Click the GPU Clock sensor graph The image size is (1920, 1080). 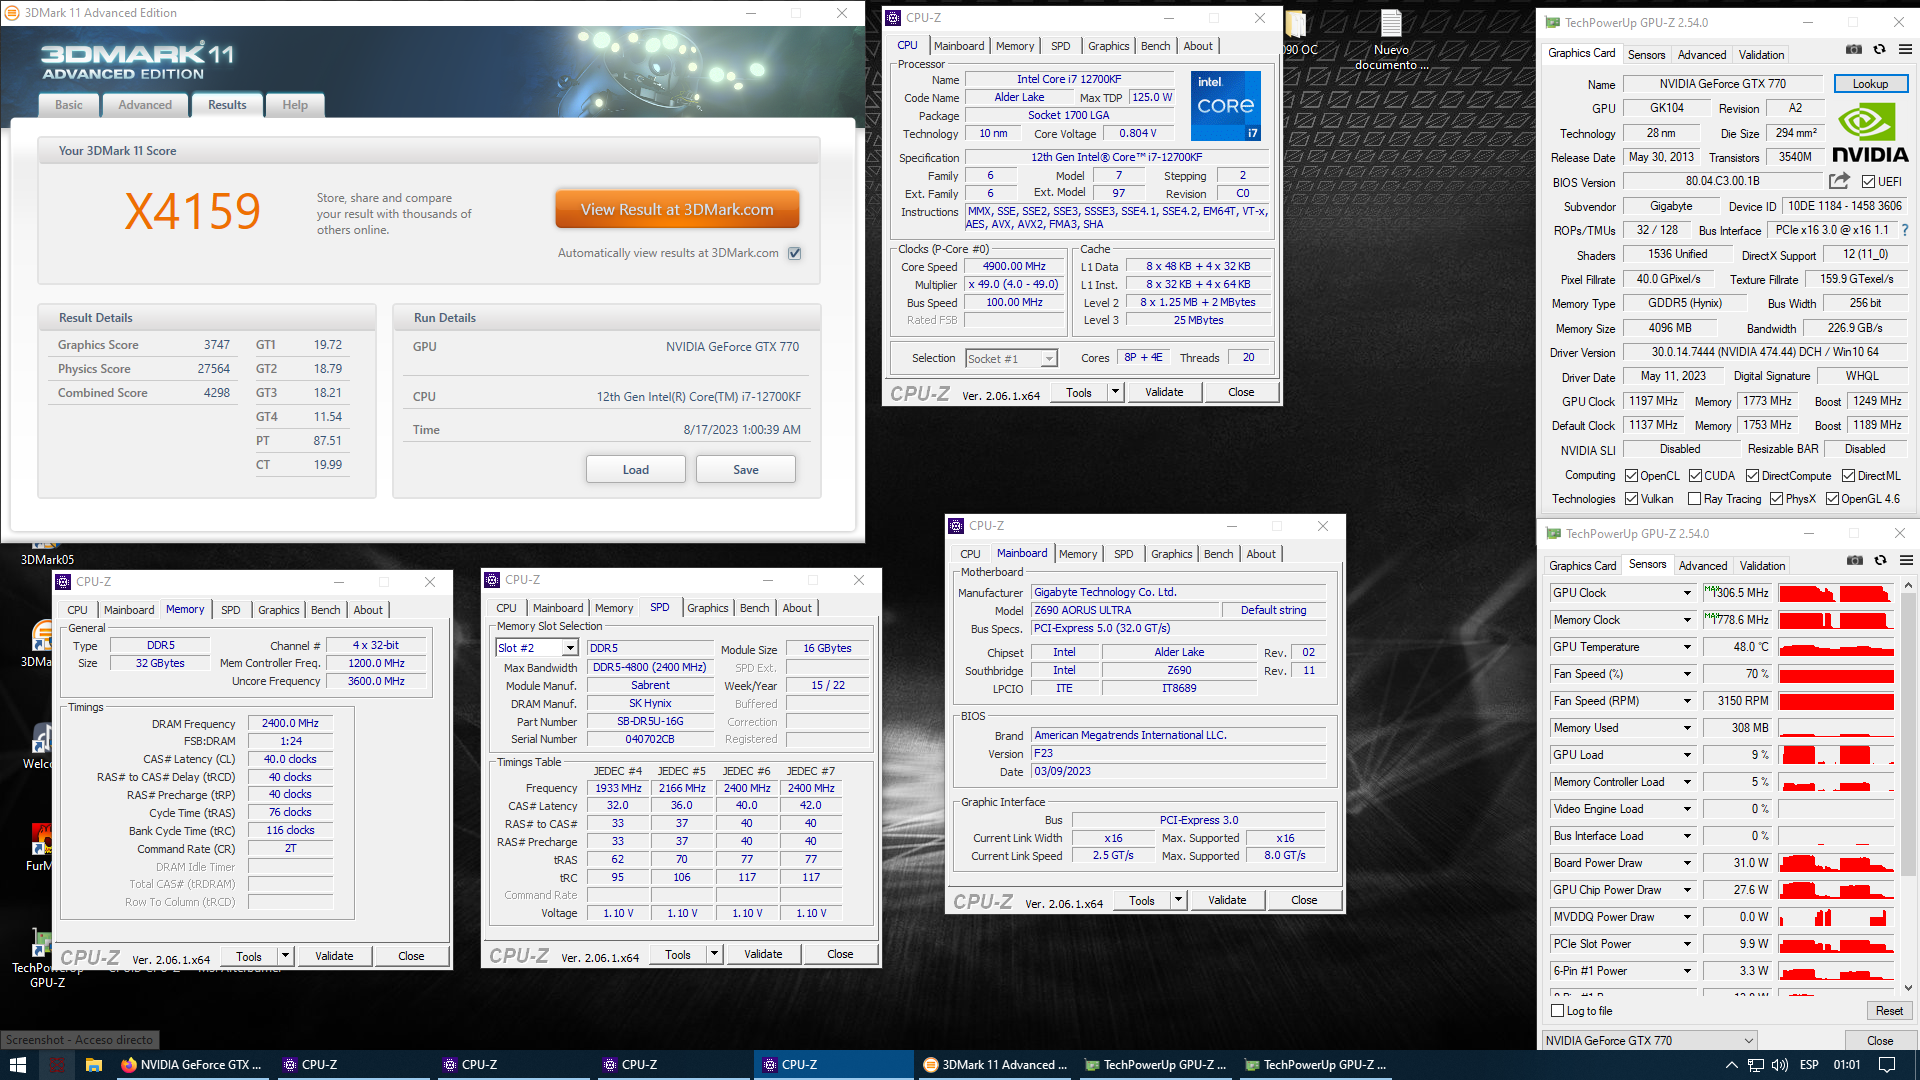pos(1836,593)
